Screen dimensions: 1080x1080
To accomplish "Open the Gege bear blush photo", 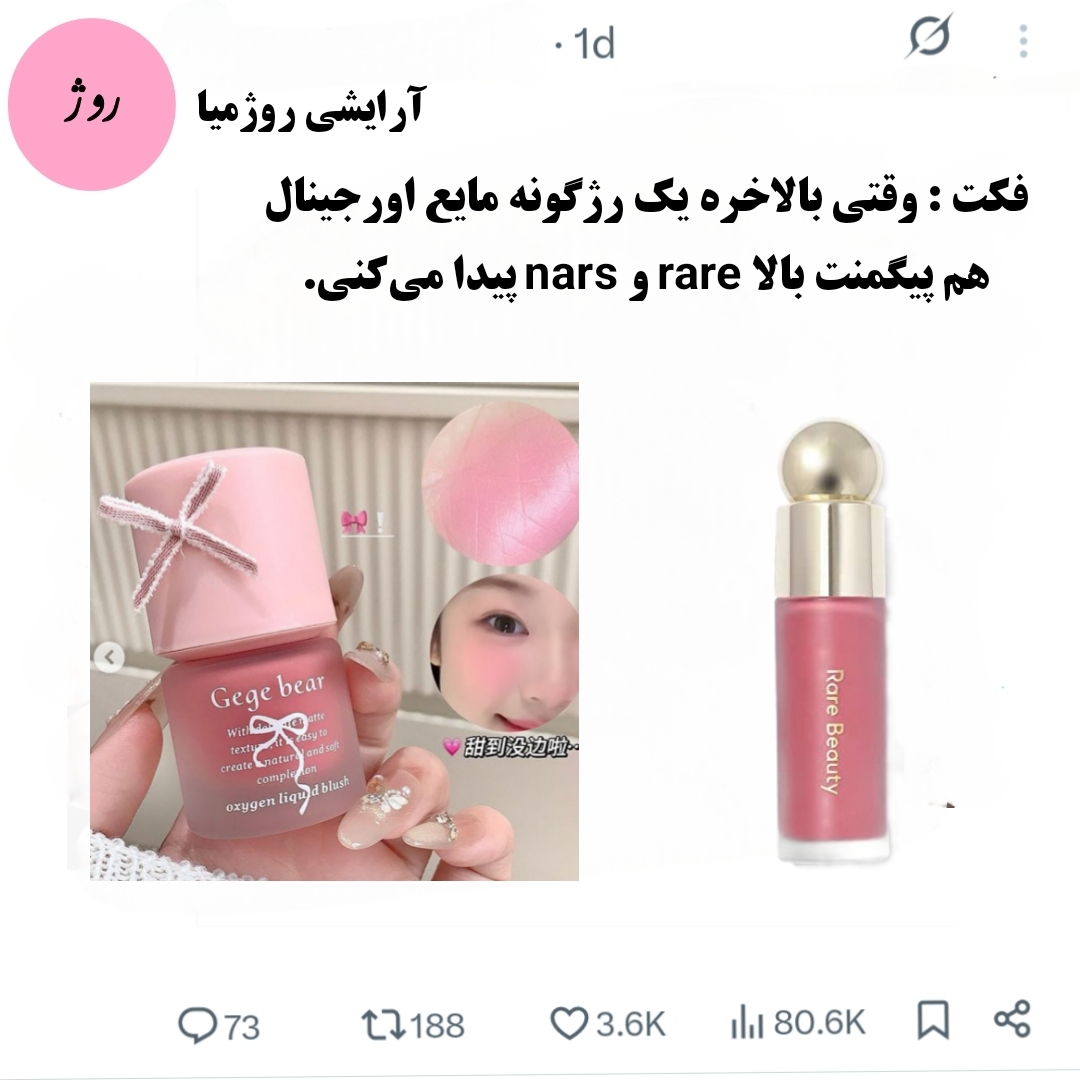I will tap(334, 632).
